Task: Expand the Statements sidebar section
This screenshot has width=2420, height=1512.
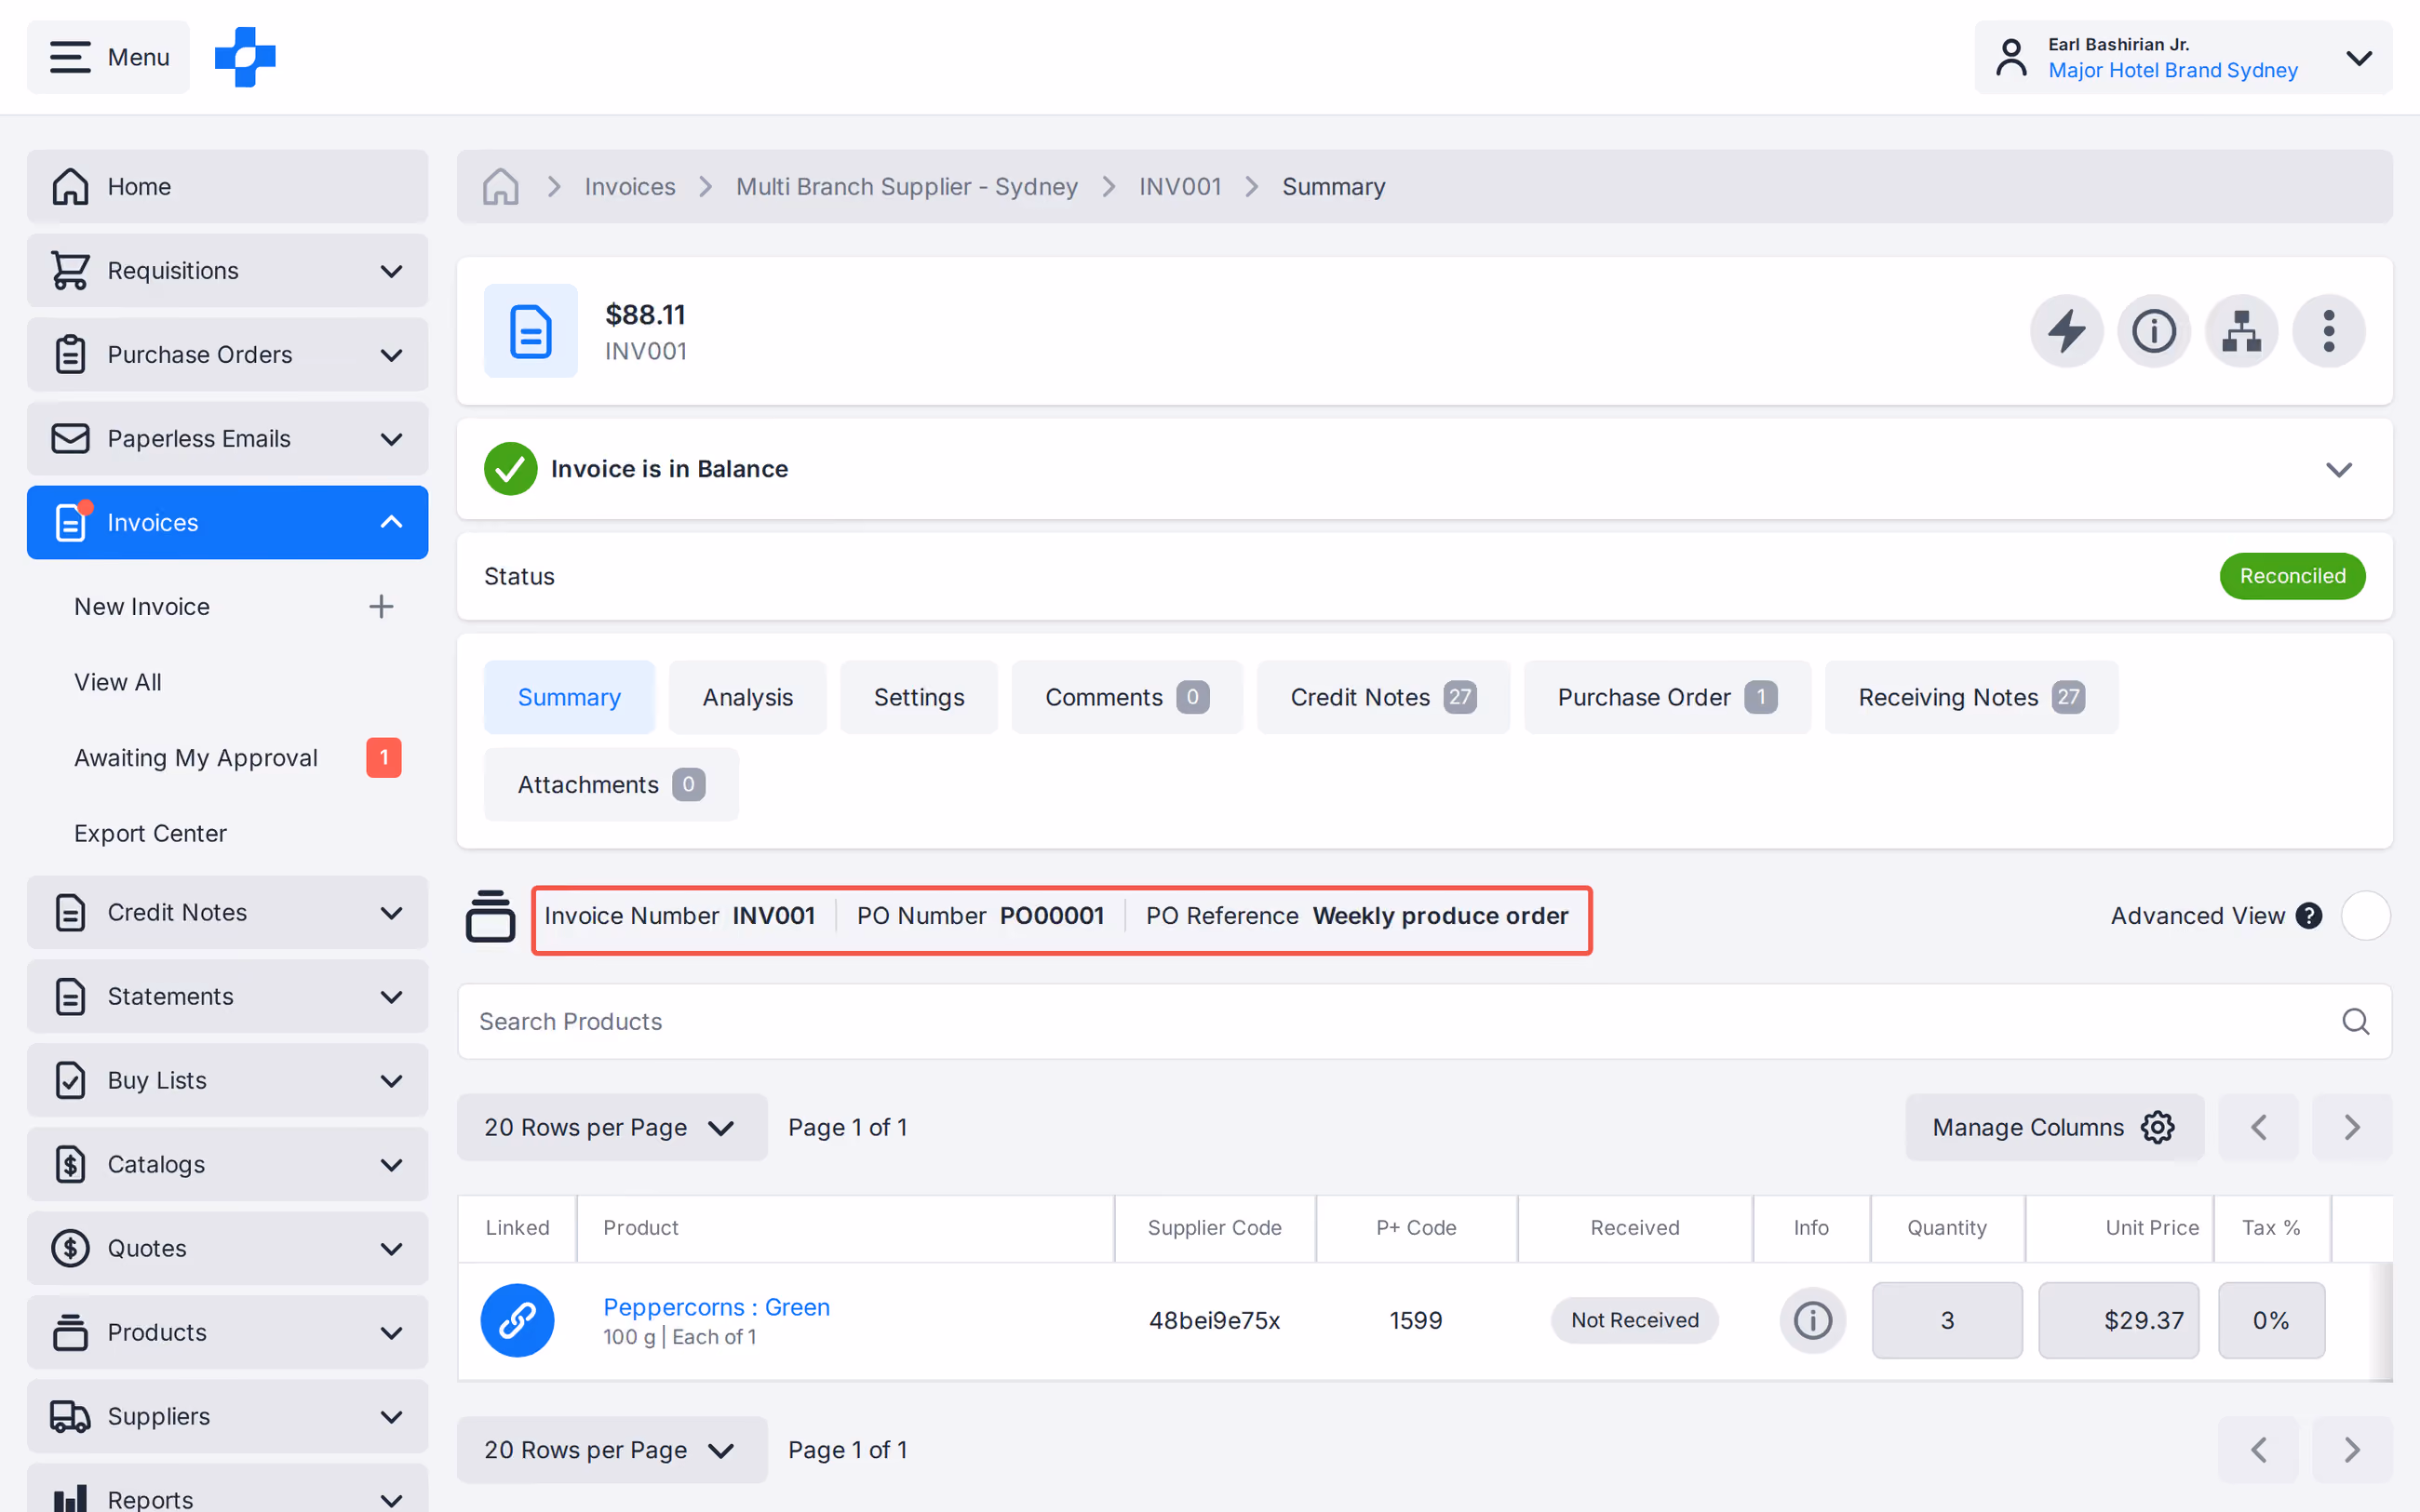Action: 227,996
